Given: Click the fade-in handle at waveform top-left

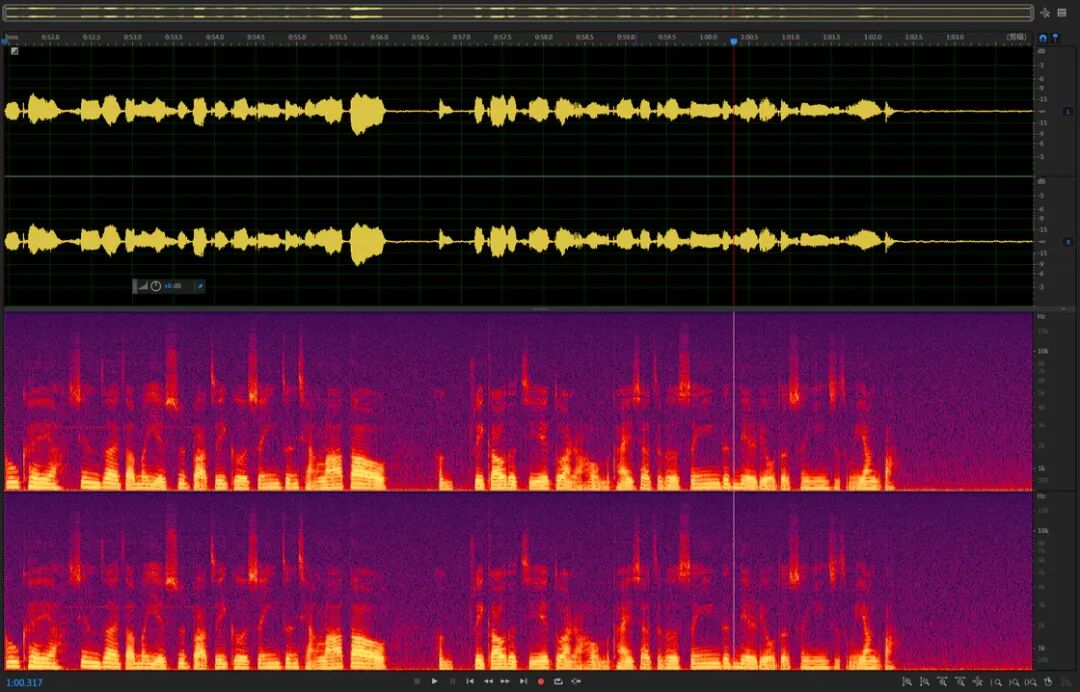Looking at the screenshot, I should pyautogui.click(x=14, y=51).
